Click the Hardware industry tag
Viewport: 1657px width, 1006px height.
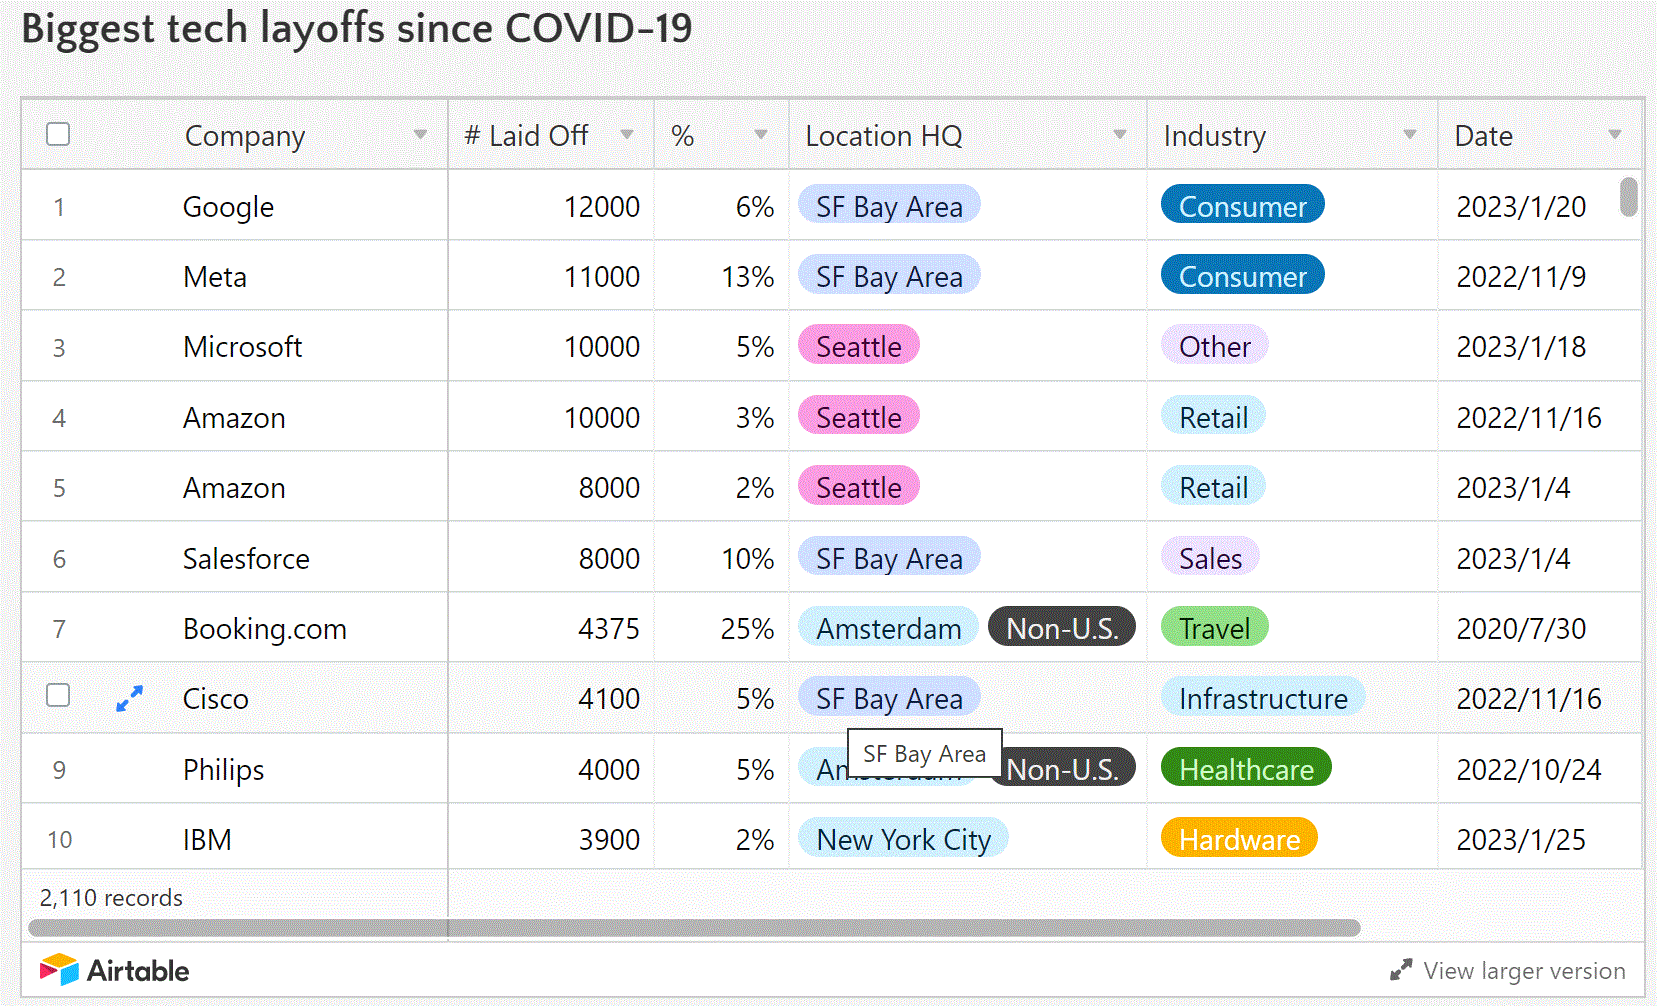(1239, 838)
